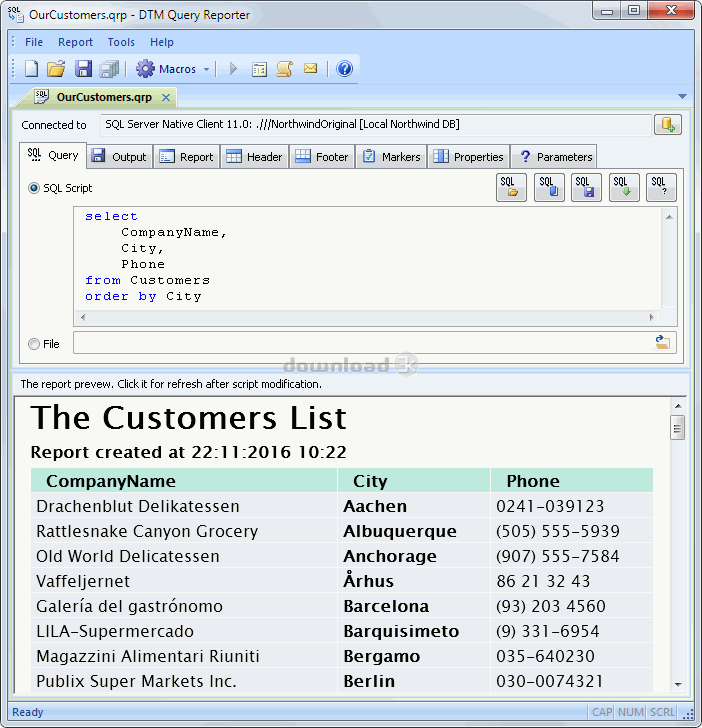This screenshot has height=728, width=702.
Task: Open Help via the blue question icon
Action: tap(345, 69)
